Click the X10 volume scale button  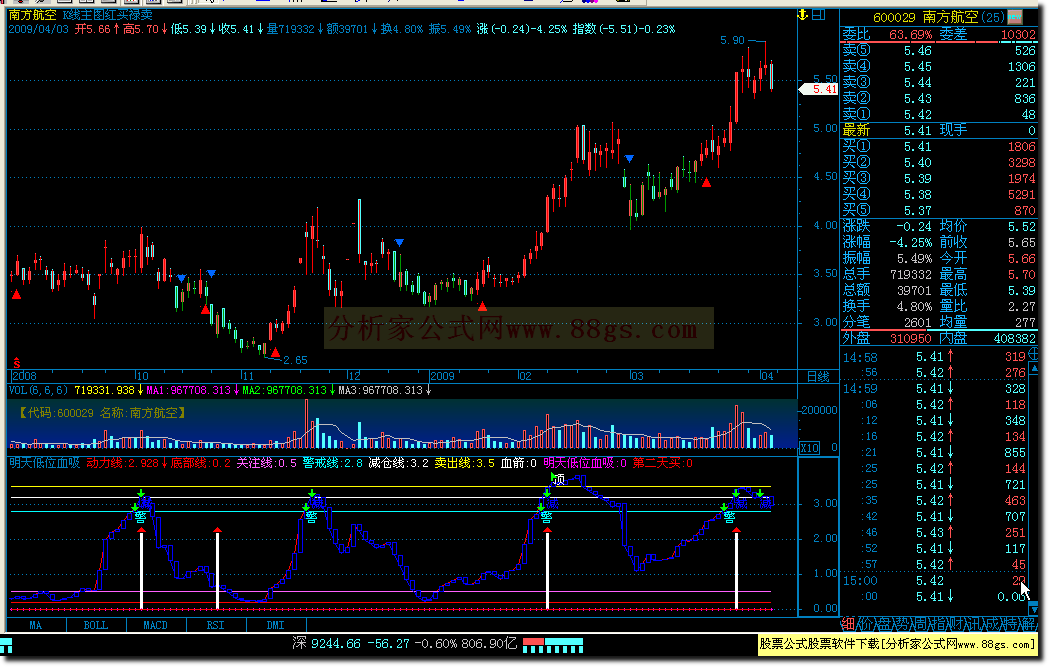[809, 448]
